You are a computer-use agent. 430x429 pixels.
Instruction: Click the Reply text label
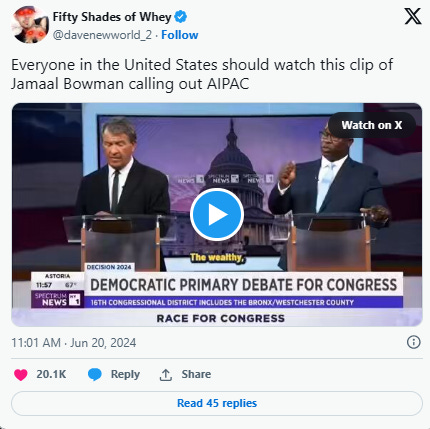pyautogui.click(x=125, y=374)
